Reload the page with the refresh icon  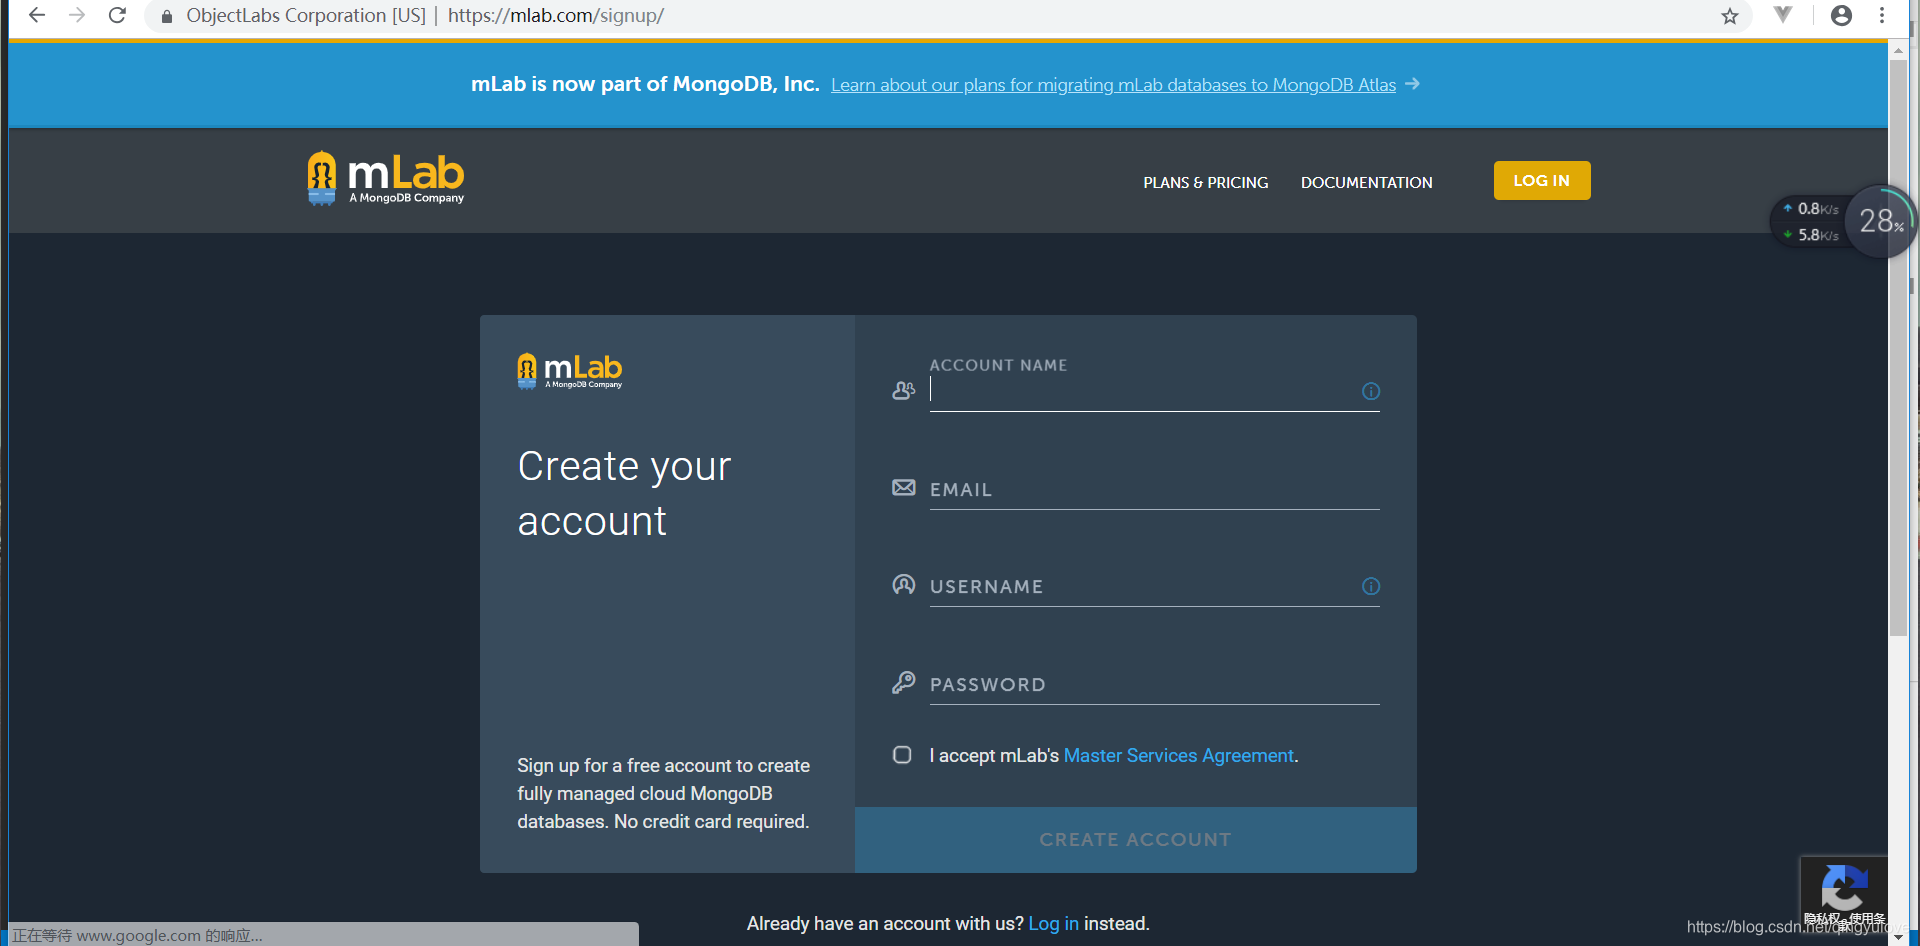pos(117,15)
